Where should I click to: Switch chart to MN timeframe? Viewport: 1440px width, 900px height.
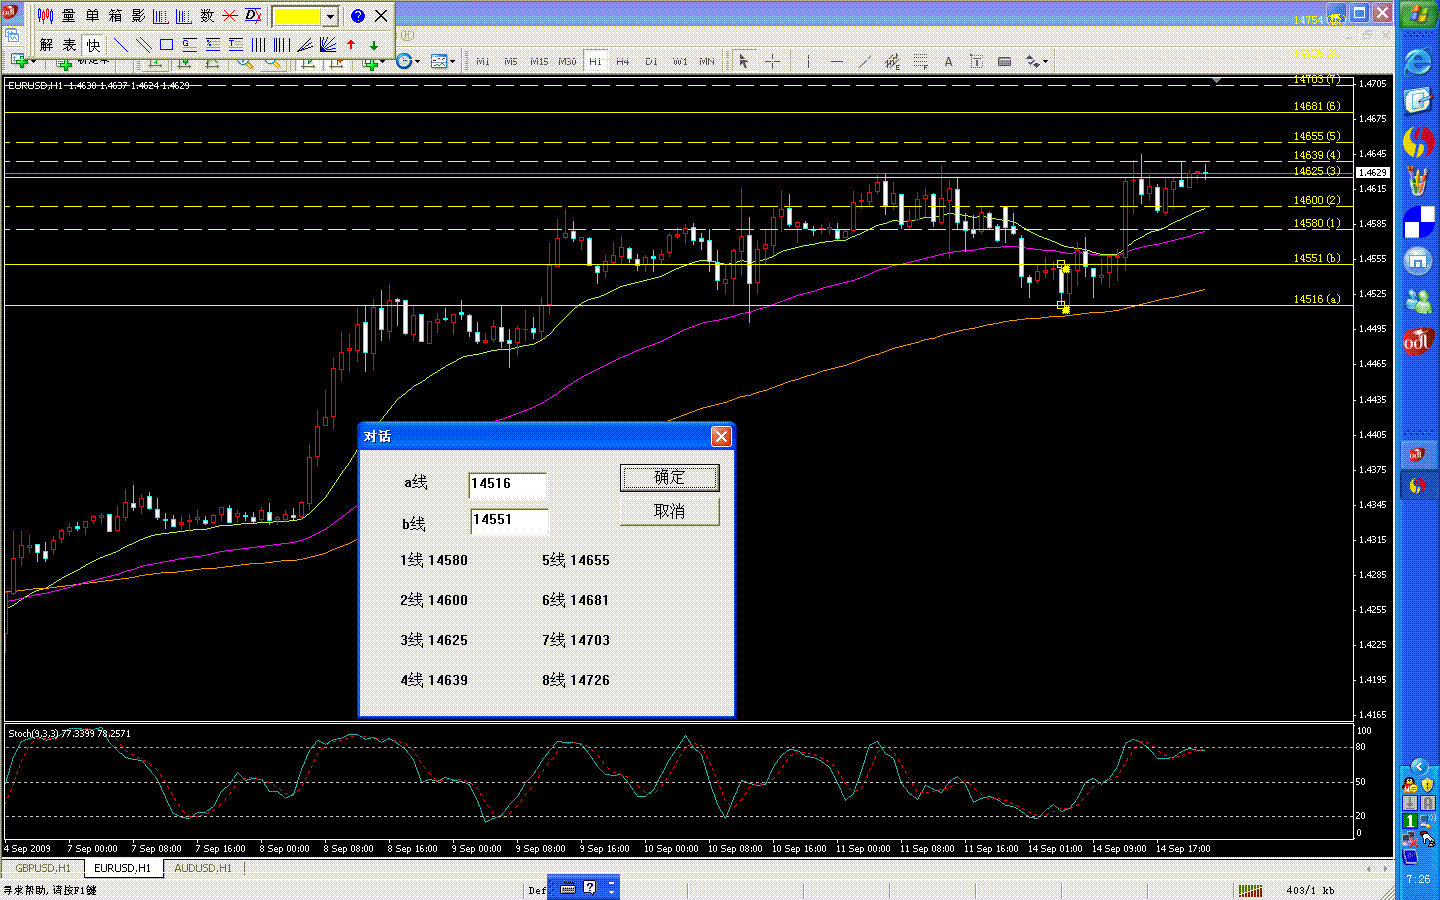[707, 62]
